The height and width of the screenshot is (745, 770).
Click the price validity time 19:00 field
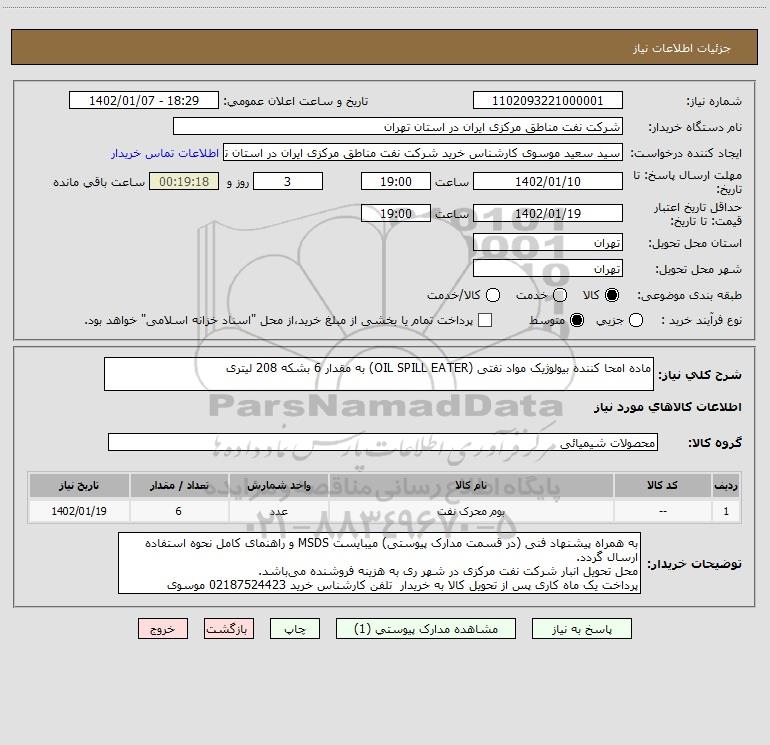[x=396, y=213]
